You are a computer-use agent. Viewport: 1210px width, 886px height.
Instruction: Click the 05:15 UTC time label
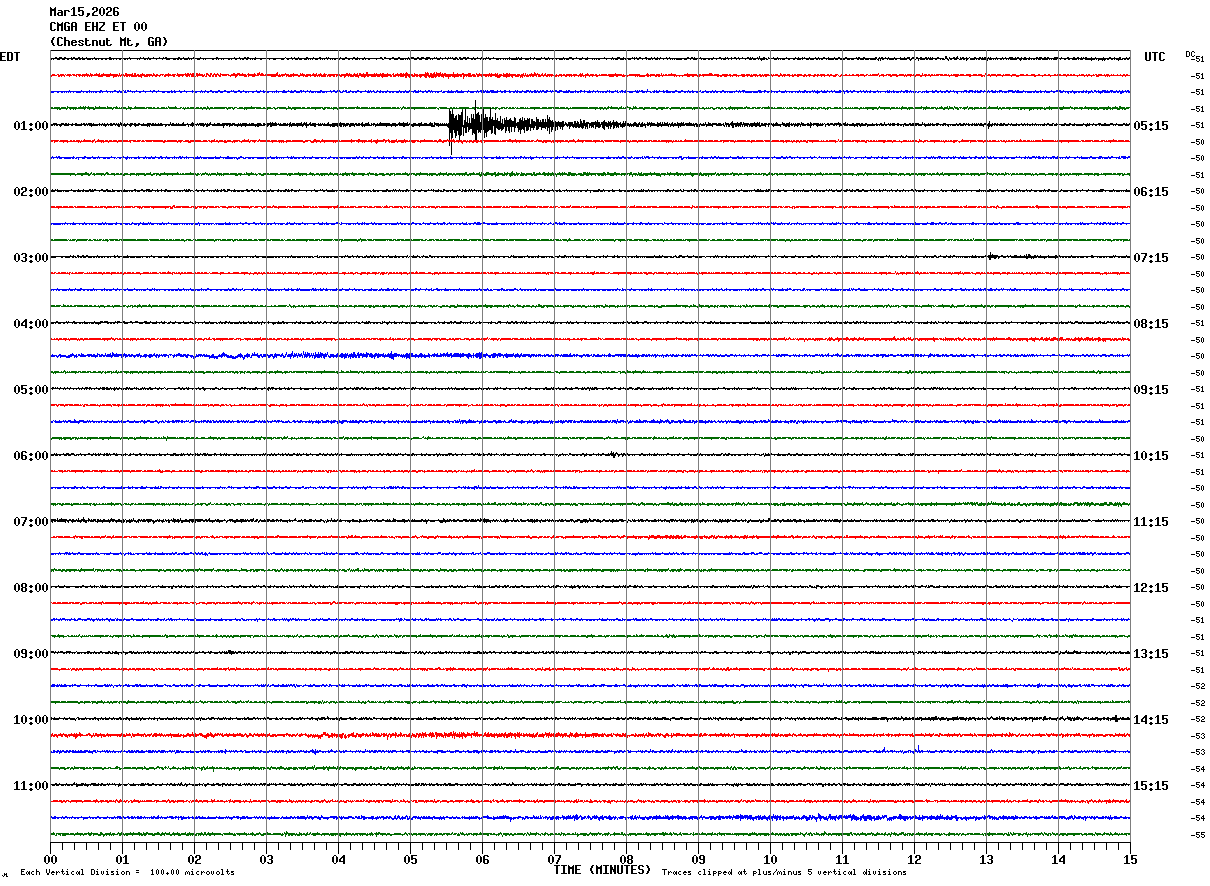[x=1150, y=126]
